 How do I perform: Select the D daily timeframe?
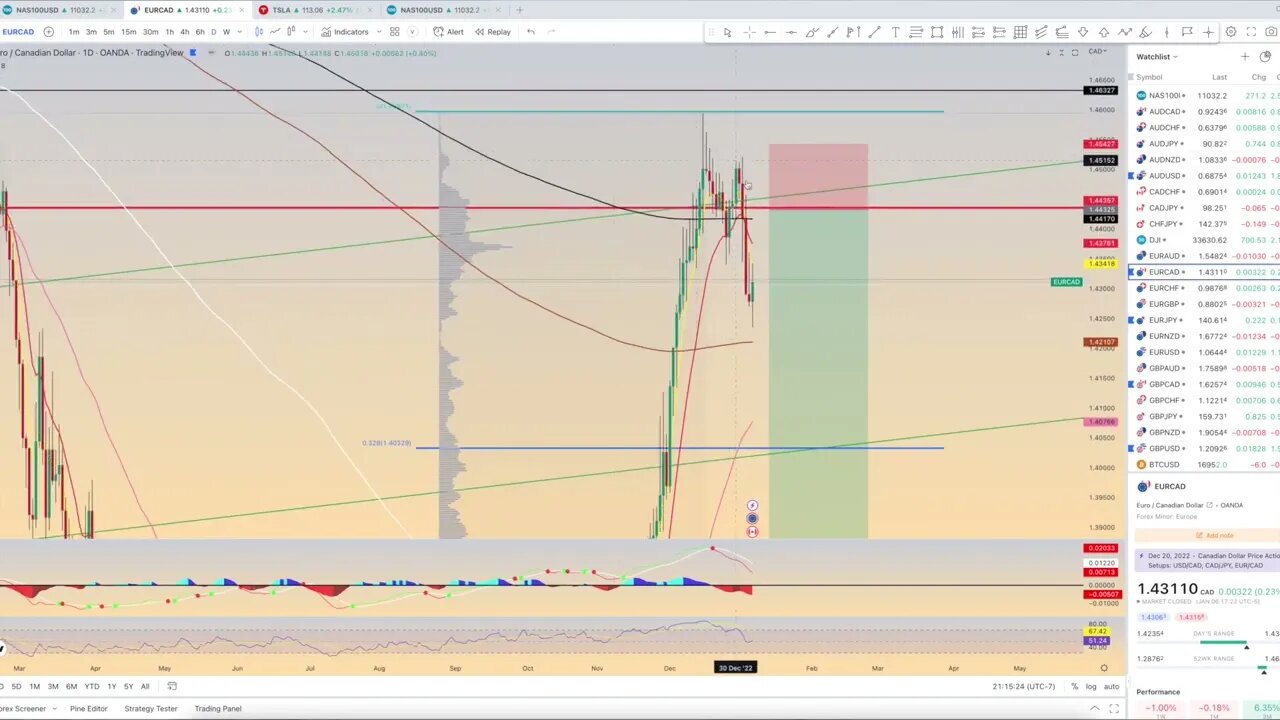[214, 32]
